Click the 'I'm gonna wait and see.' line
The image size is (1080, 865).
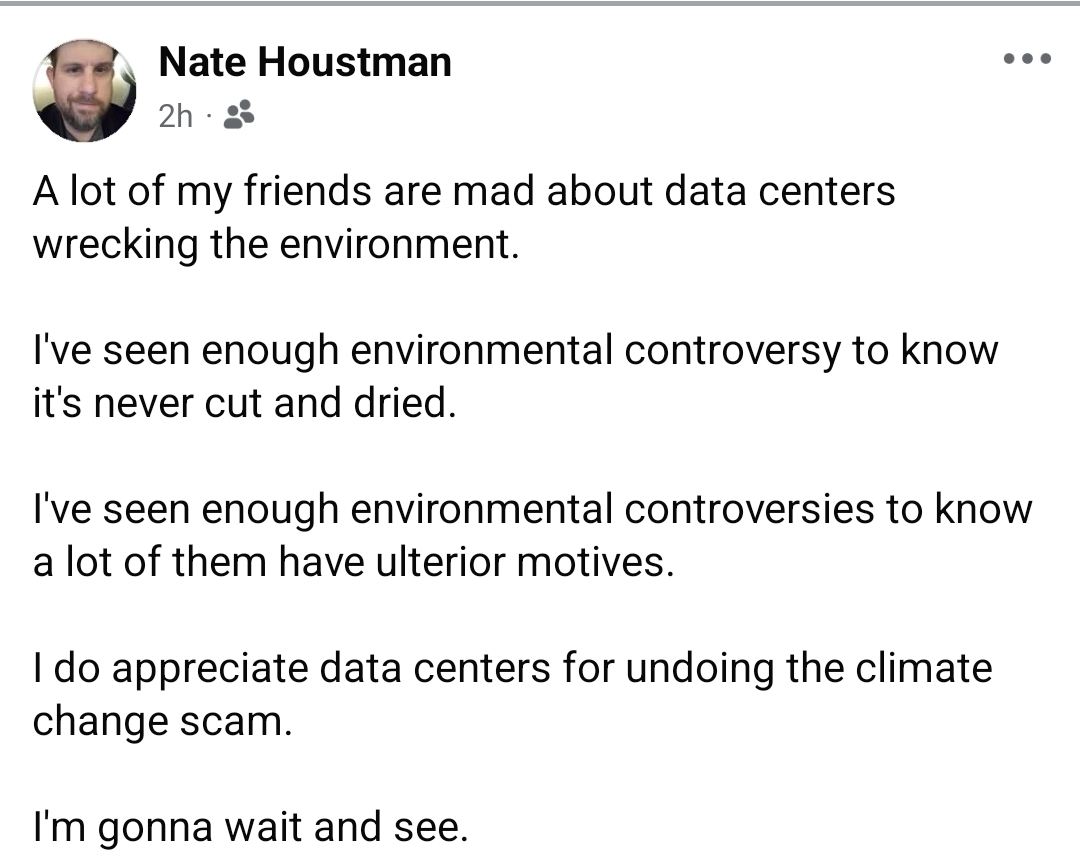[x=251, y=827]
